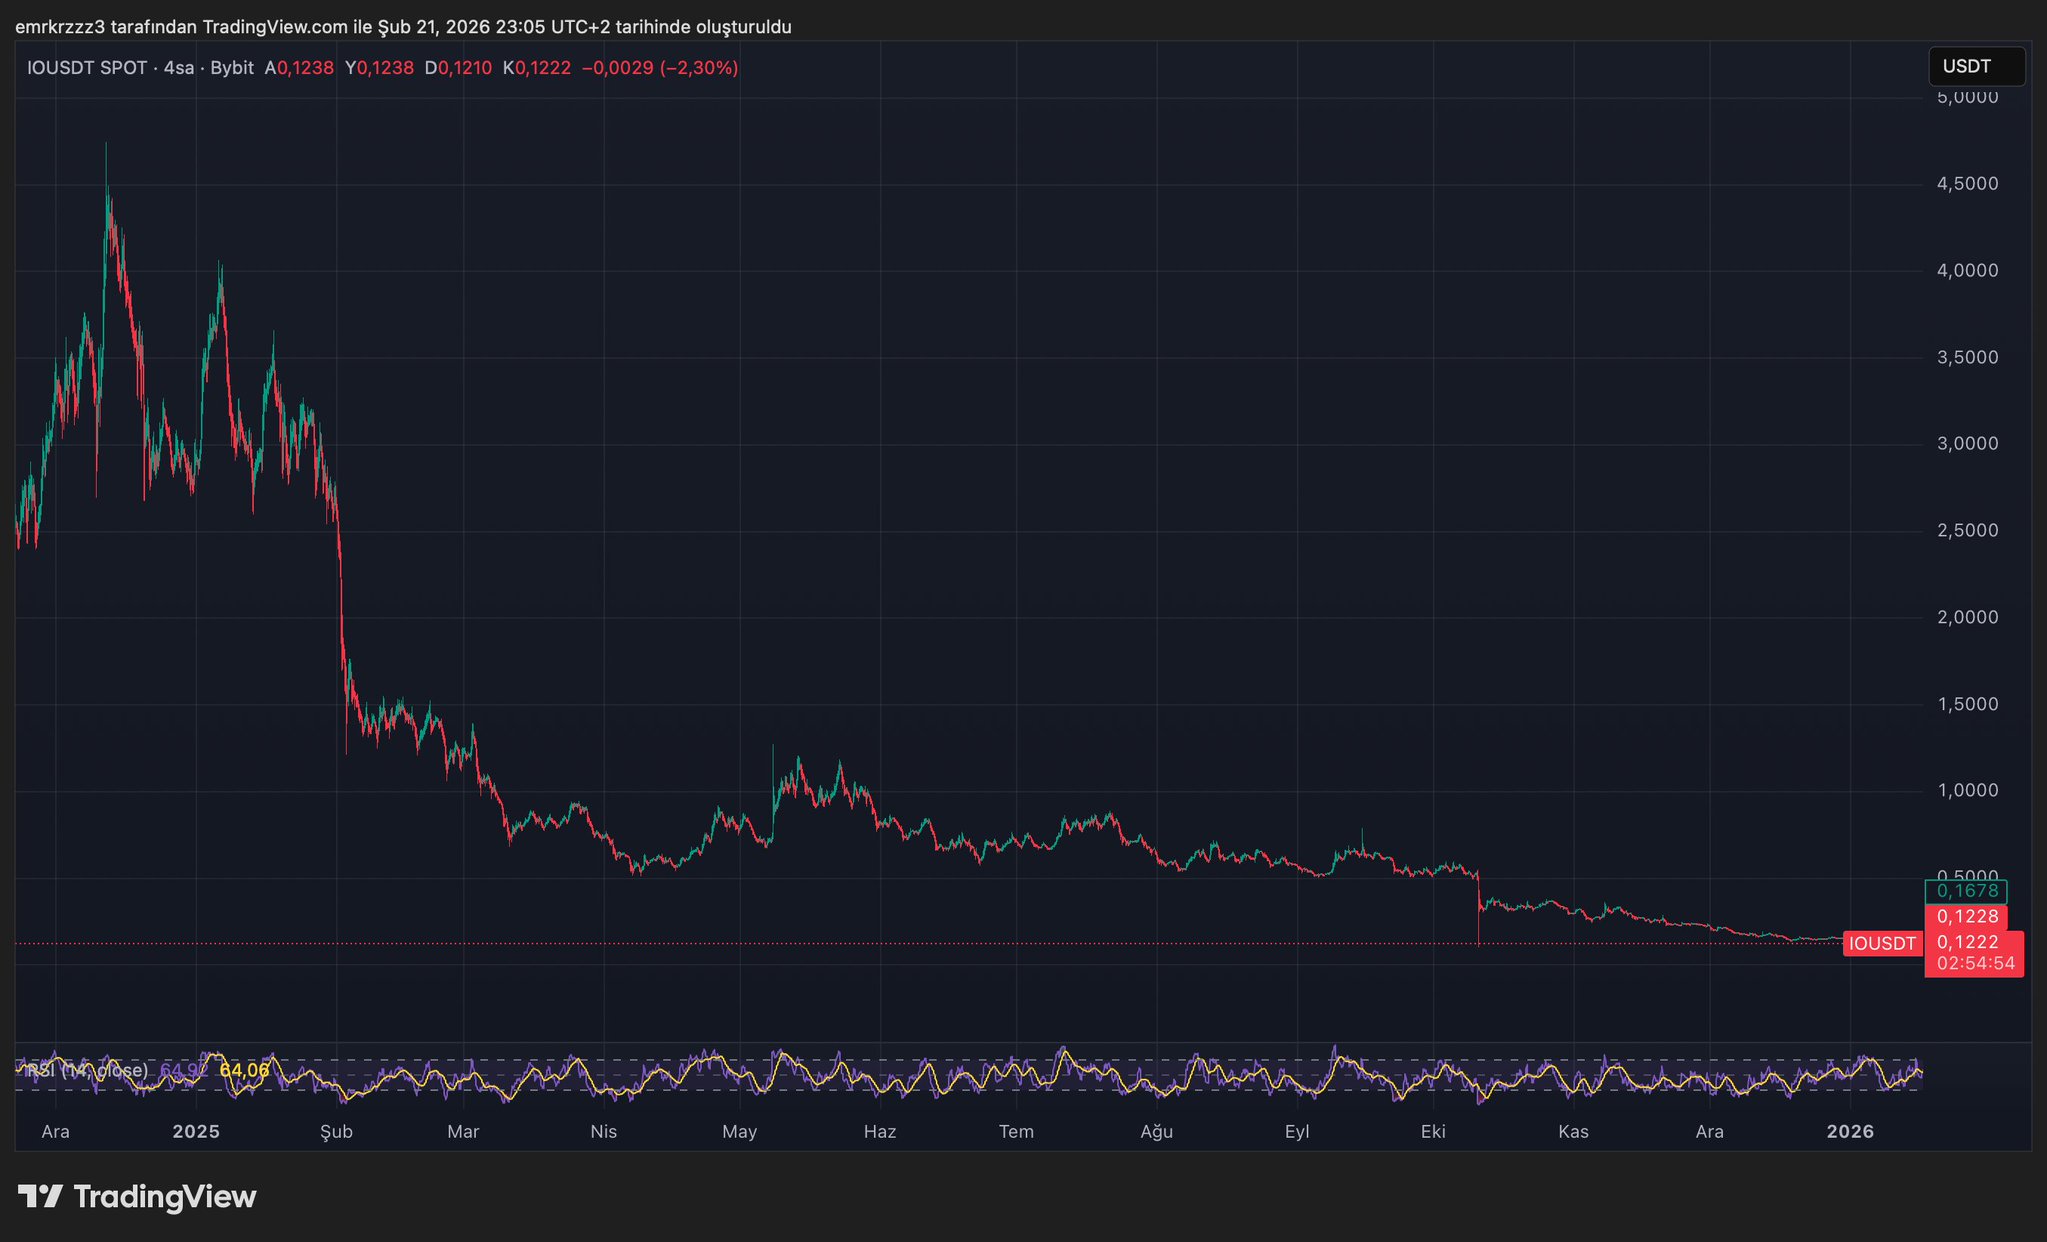Click the red IOUSDT price line tag
This screenshot has width=2047, height=1242.
pyautogui.click(x=1882, y=943)
